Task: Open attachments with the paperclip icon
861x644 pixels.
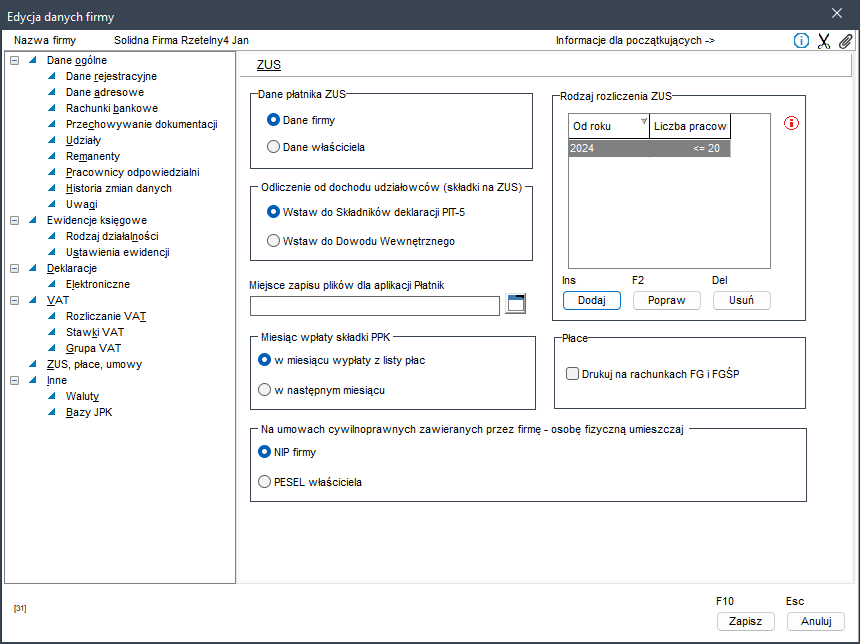Action: [x=845, y=41]
